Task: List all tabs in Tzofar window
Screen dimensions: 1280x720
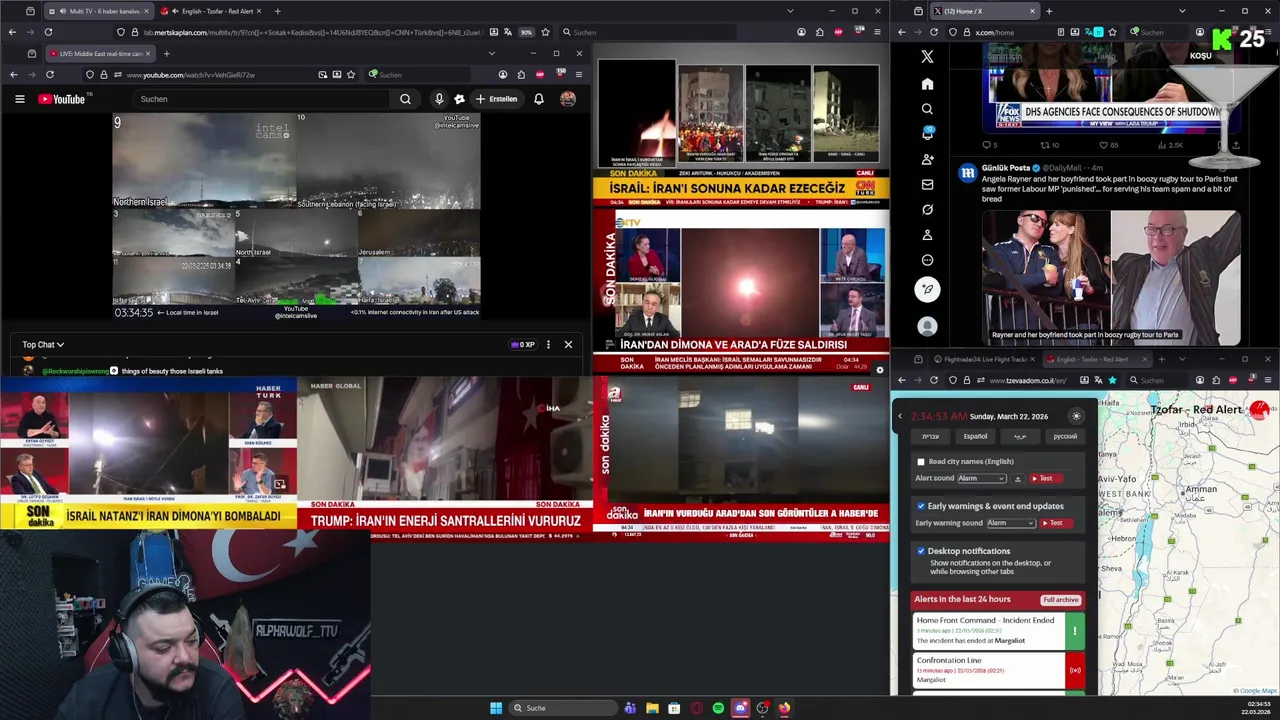Action: (x=1182, y=359)
